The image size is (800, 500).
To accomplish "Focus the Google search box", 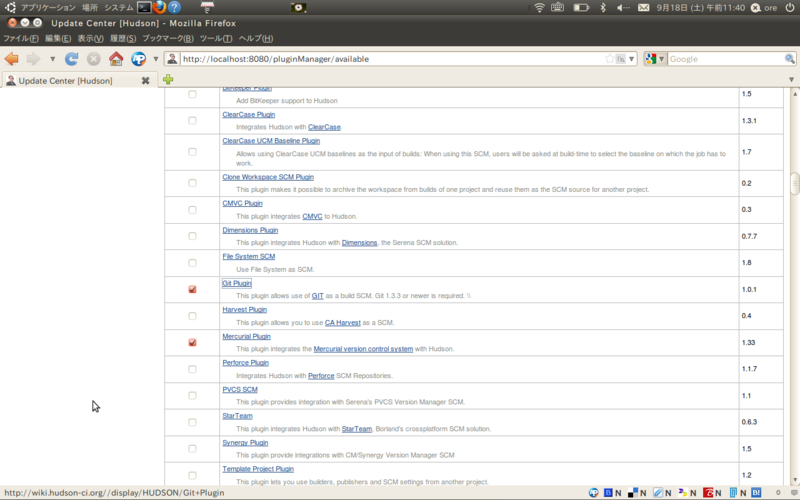I will tap(725, 59).
